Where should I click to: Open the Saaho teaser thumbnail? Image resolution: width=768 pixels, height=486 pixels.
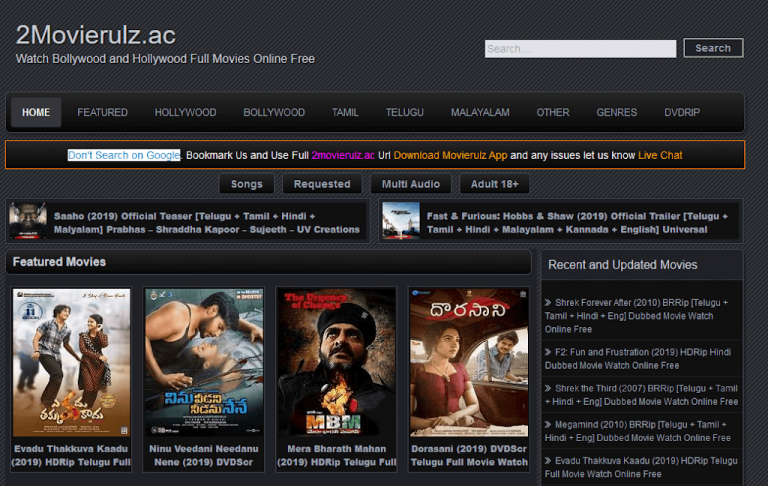point(28,221)
